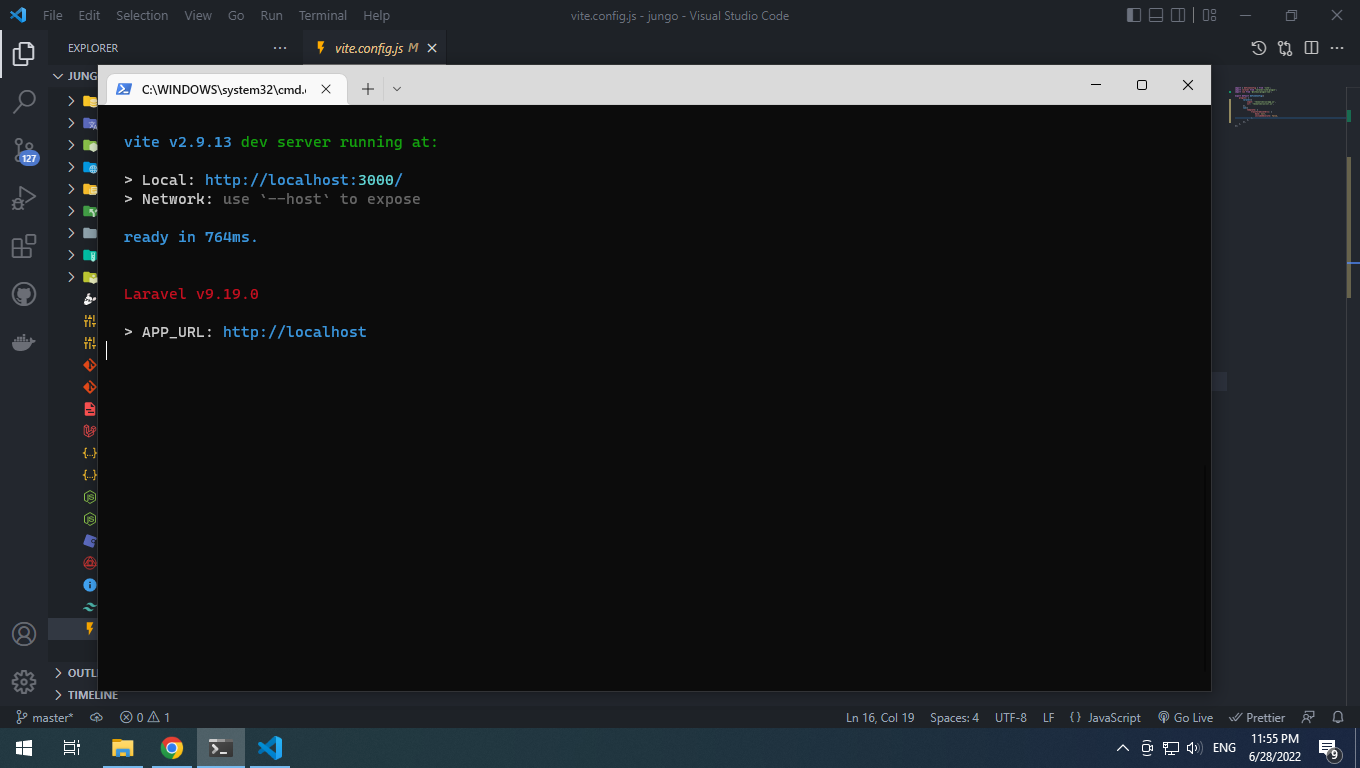The height and width of the screenshot is (768, 1360).
Task: Click the Prettier status item
Action: click(x=1258, y=718)
